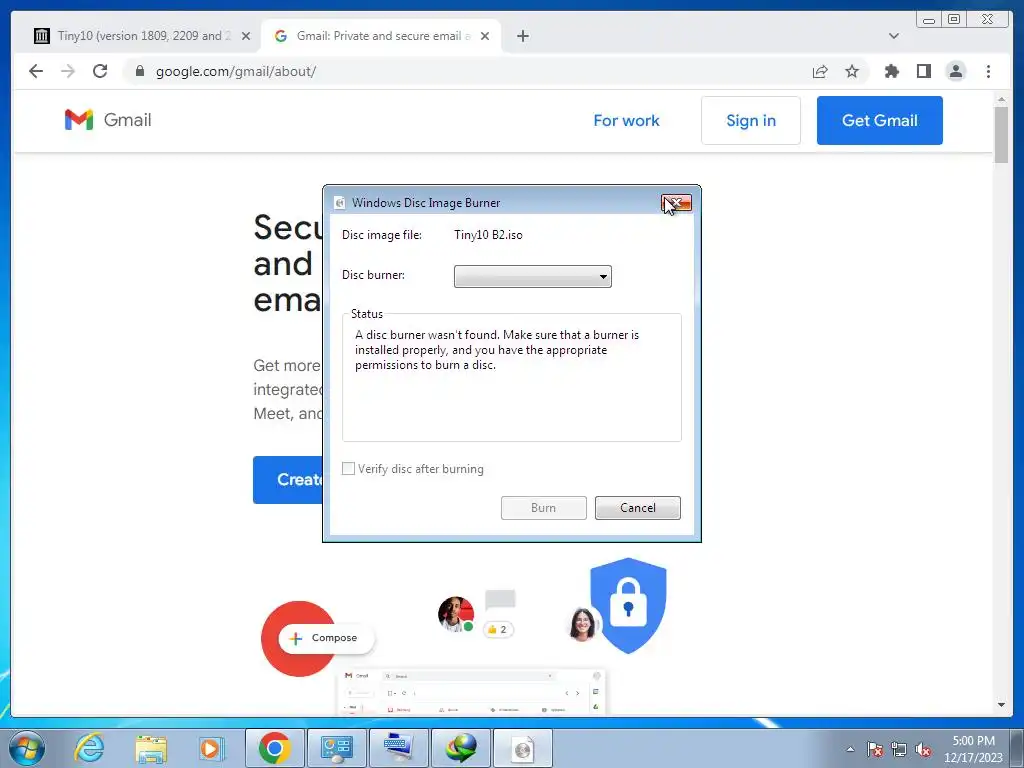Toggle Chrome side panel icon
This screenshot has height=768, width=1024.
(x=923, y=71)
